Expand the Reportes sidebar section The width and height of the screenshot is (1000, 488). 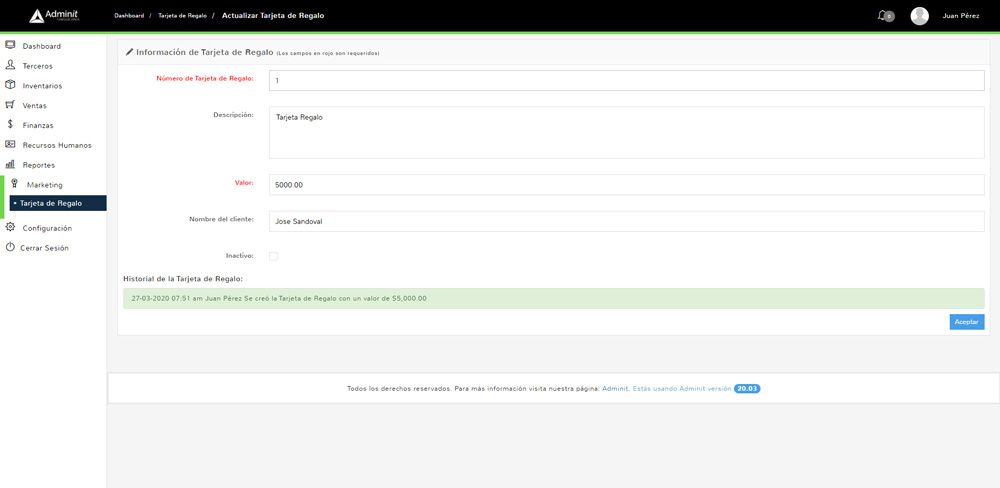coord(39,165)
